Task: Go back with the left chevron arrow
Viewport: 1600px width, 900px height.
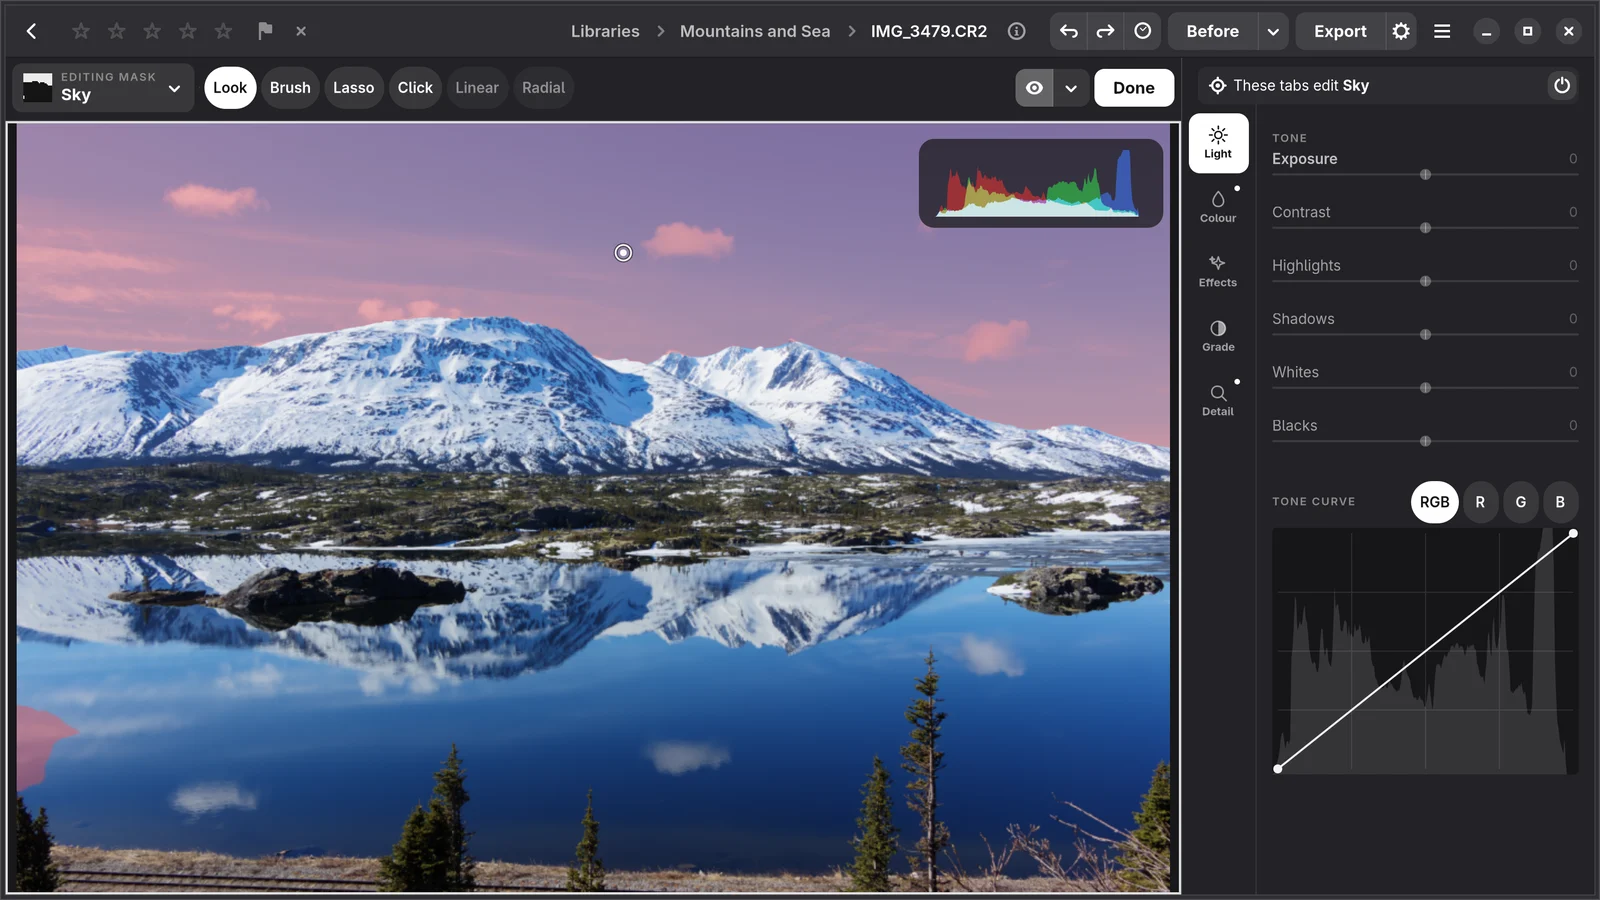Action: (32, 31)
